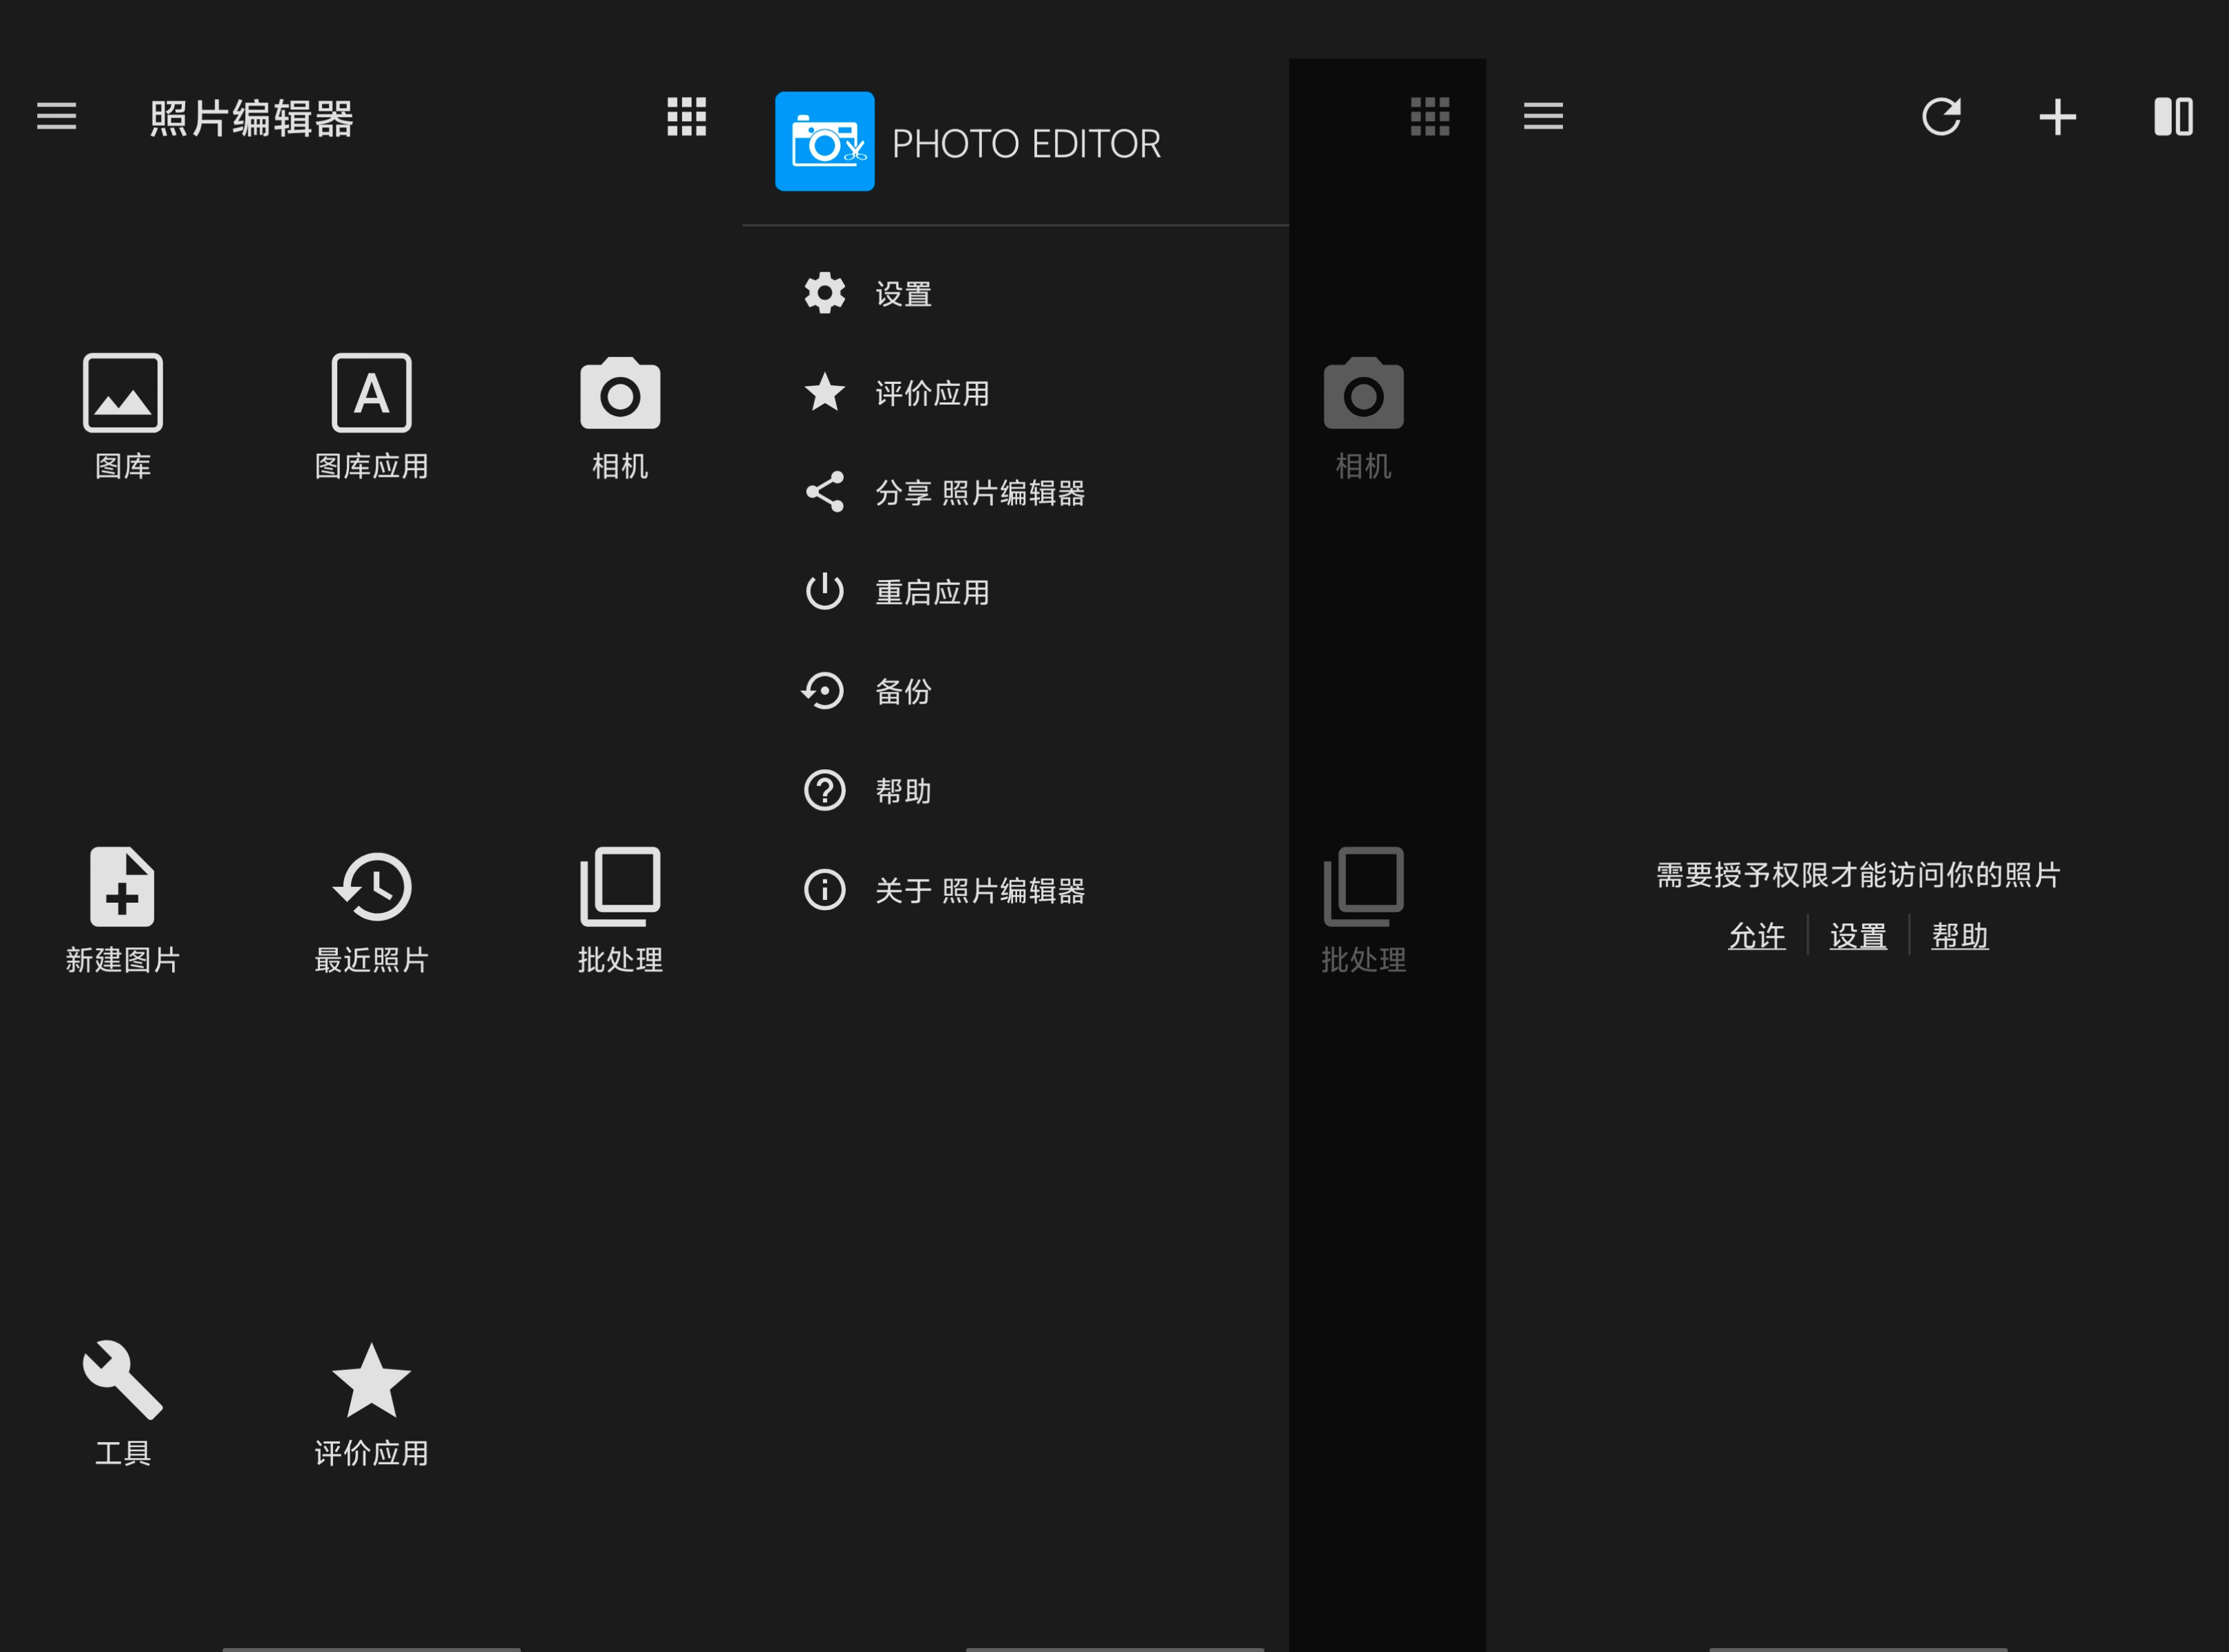Screen dimensions: 2229x1652
Task: Tap 帮助 link next to permission prompt
Action: click(x=1959, y=936)
